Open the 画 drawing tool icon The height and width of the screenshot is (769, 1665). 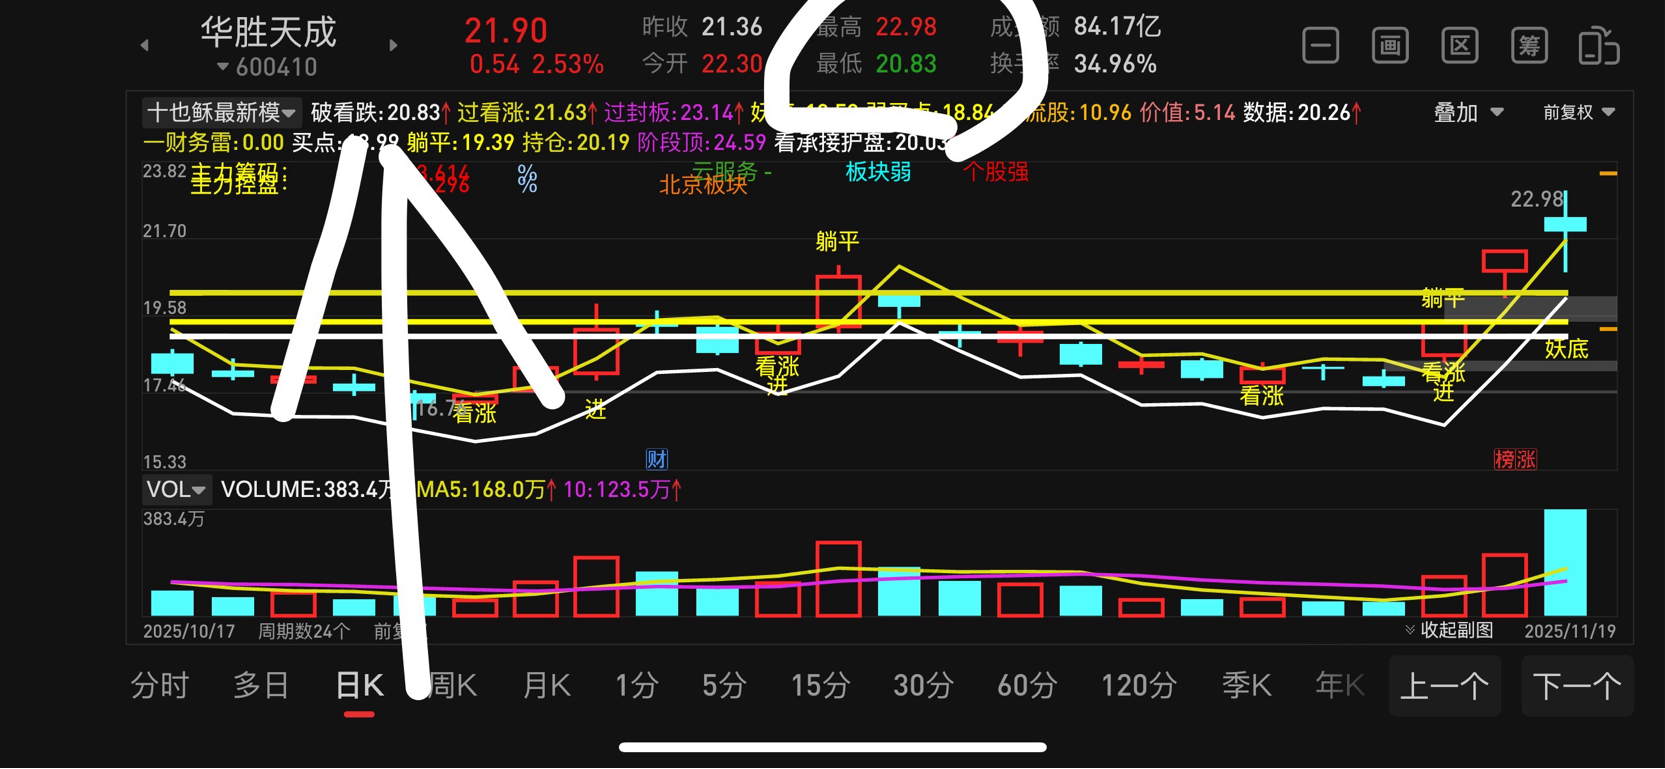[x=1390, y=46]
